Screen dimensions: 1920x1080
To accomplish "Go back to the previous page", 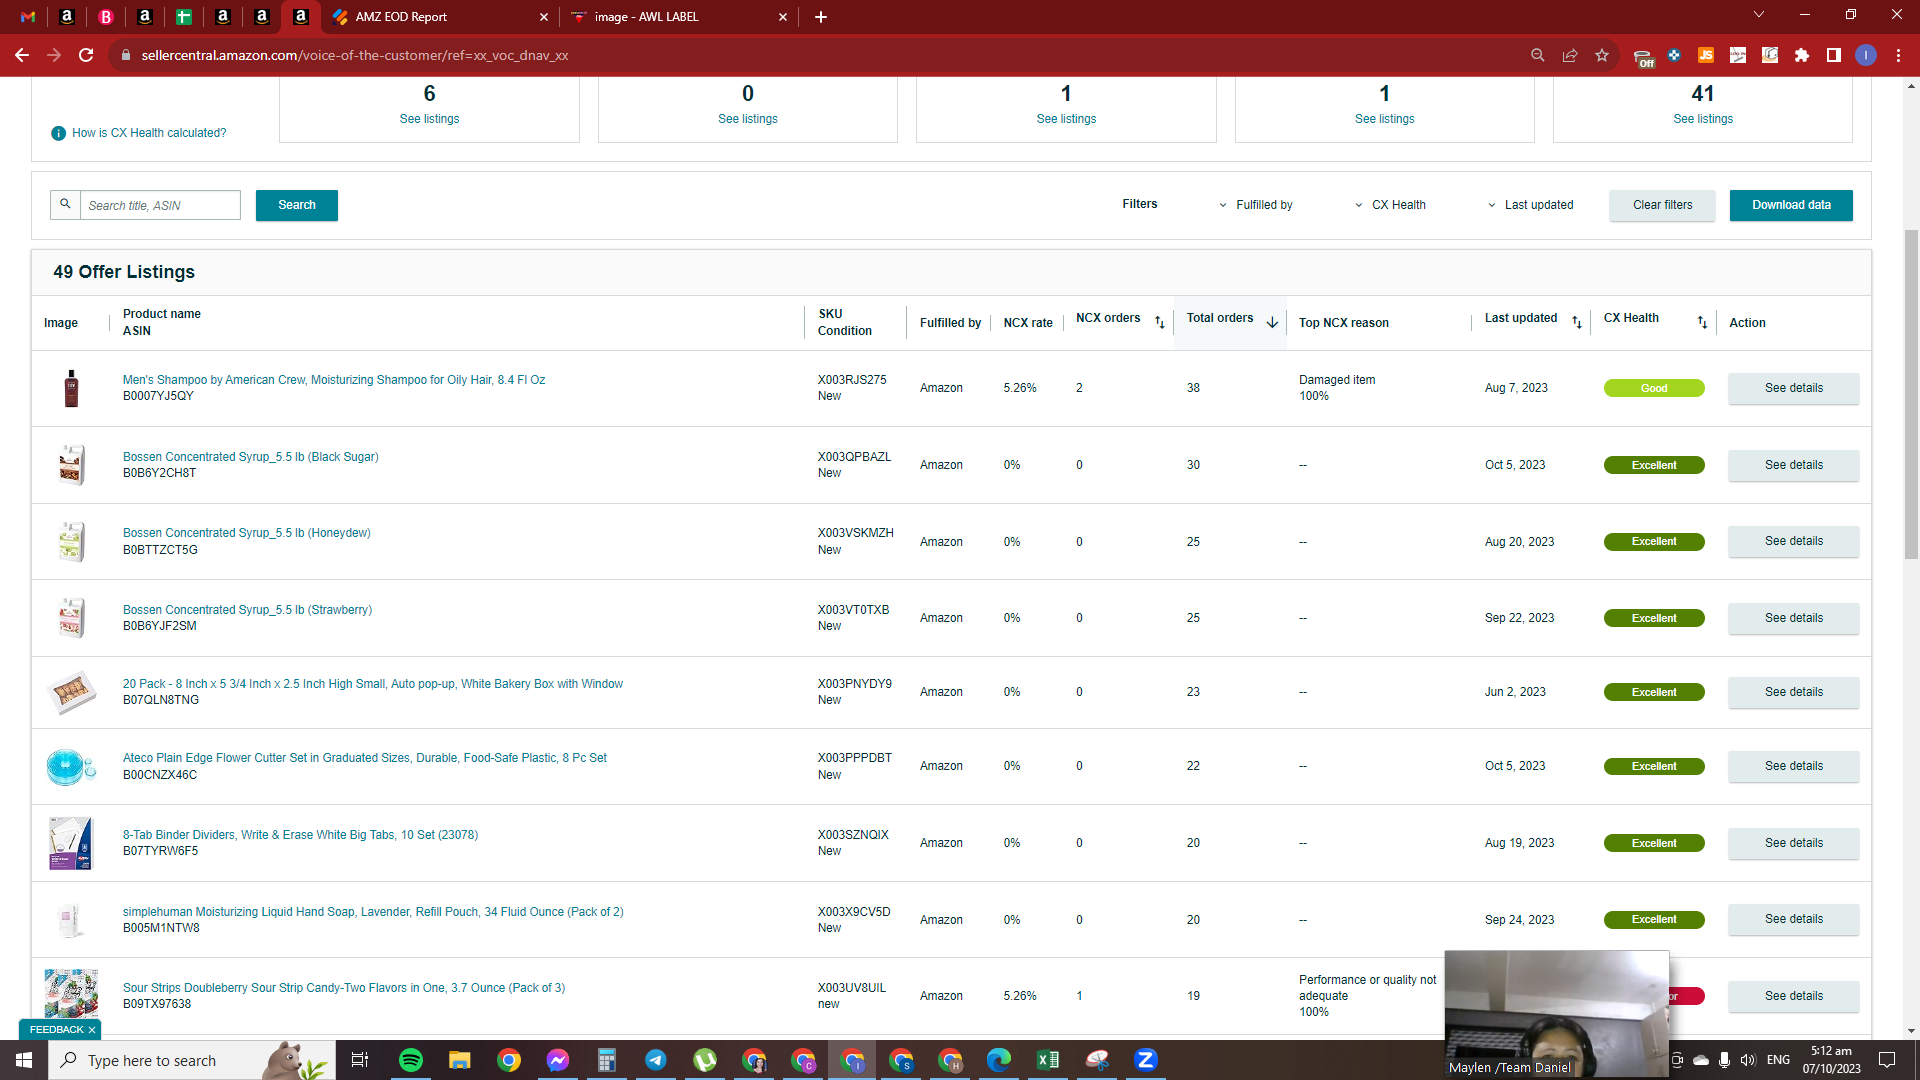I will click(x=22, y=55).
